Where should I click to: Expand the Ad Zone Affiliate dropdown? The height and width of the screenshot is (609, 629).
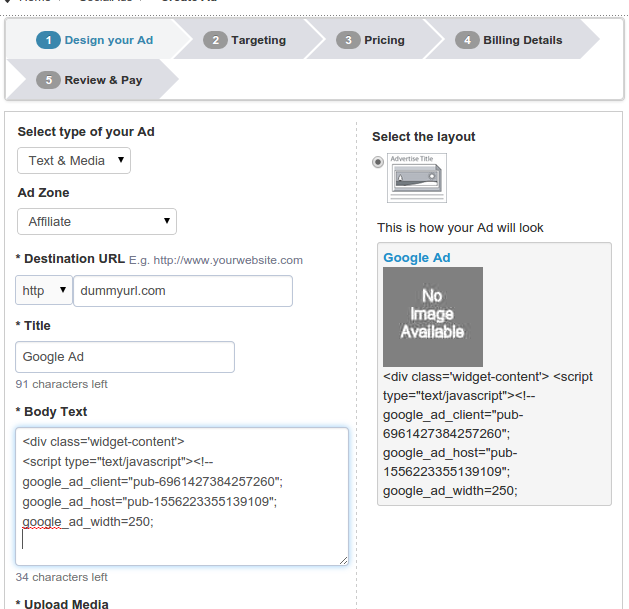(x=97, y=221)
